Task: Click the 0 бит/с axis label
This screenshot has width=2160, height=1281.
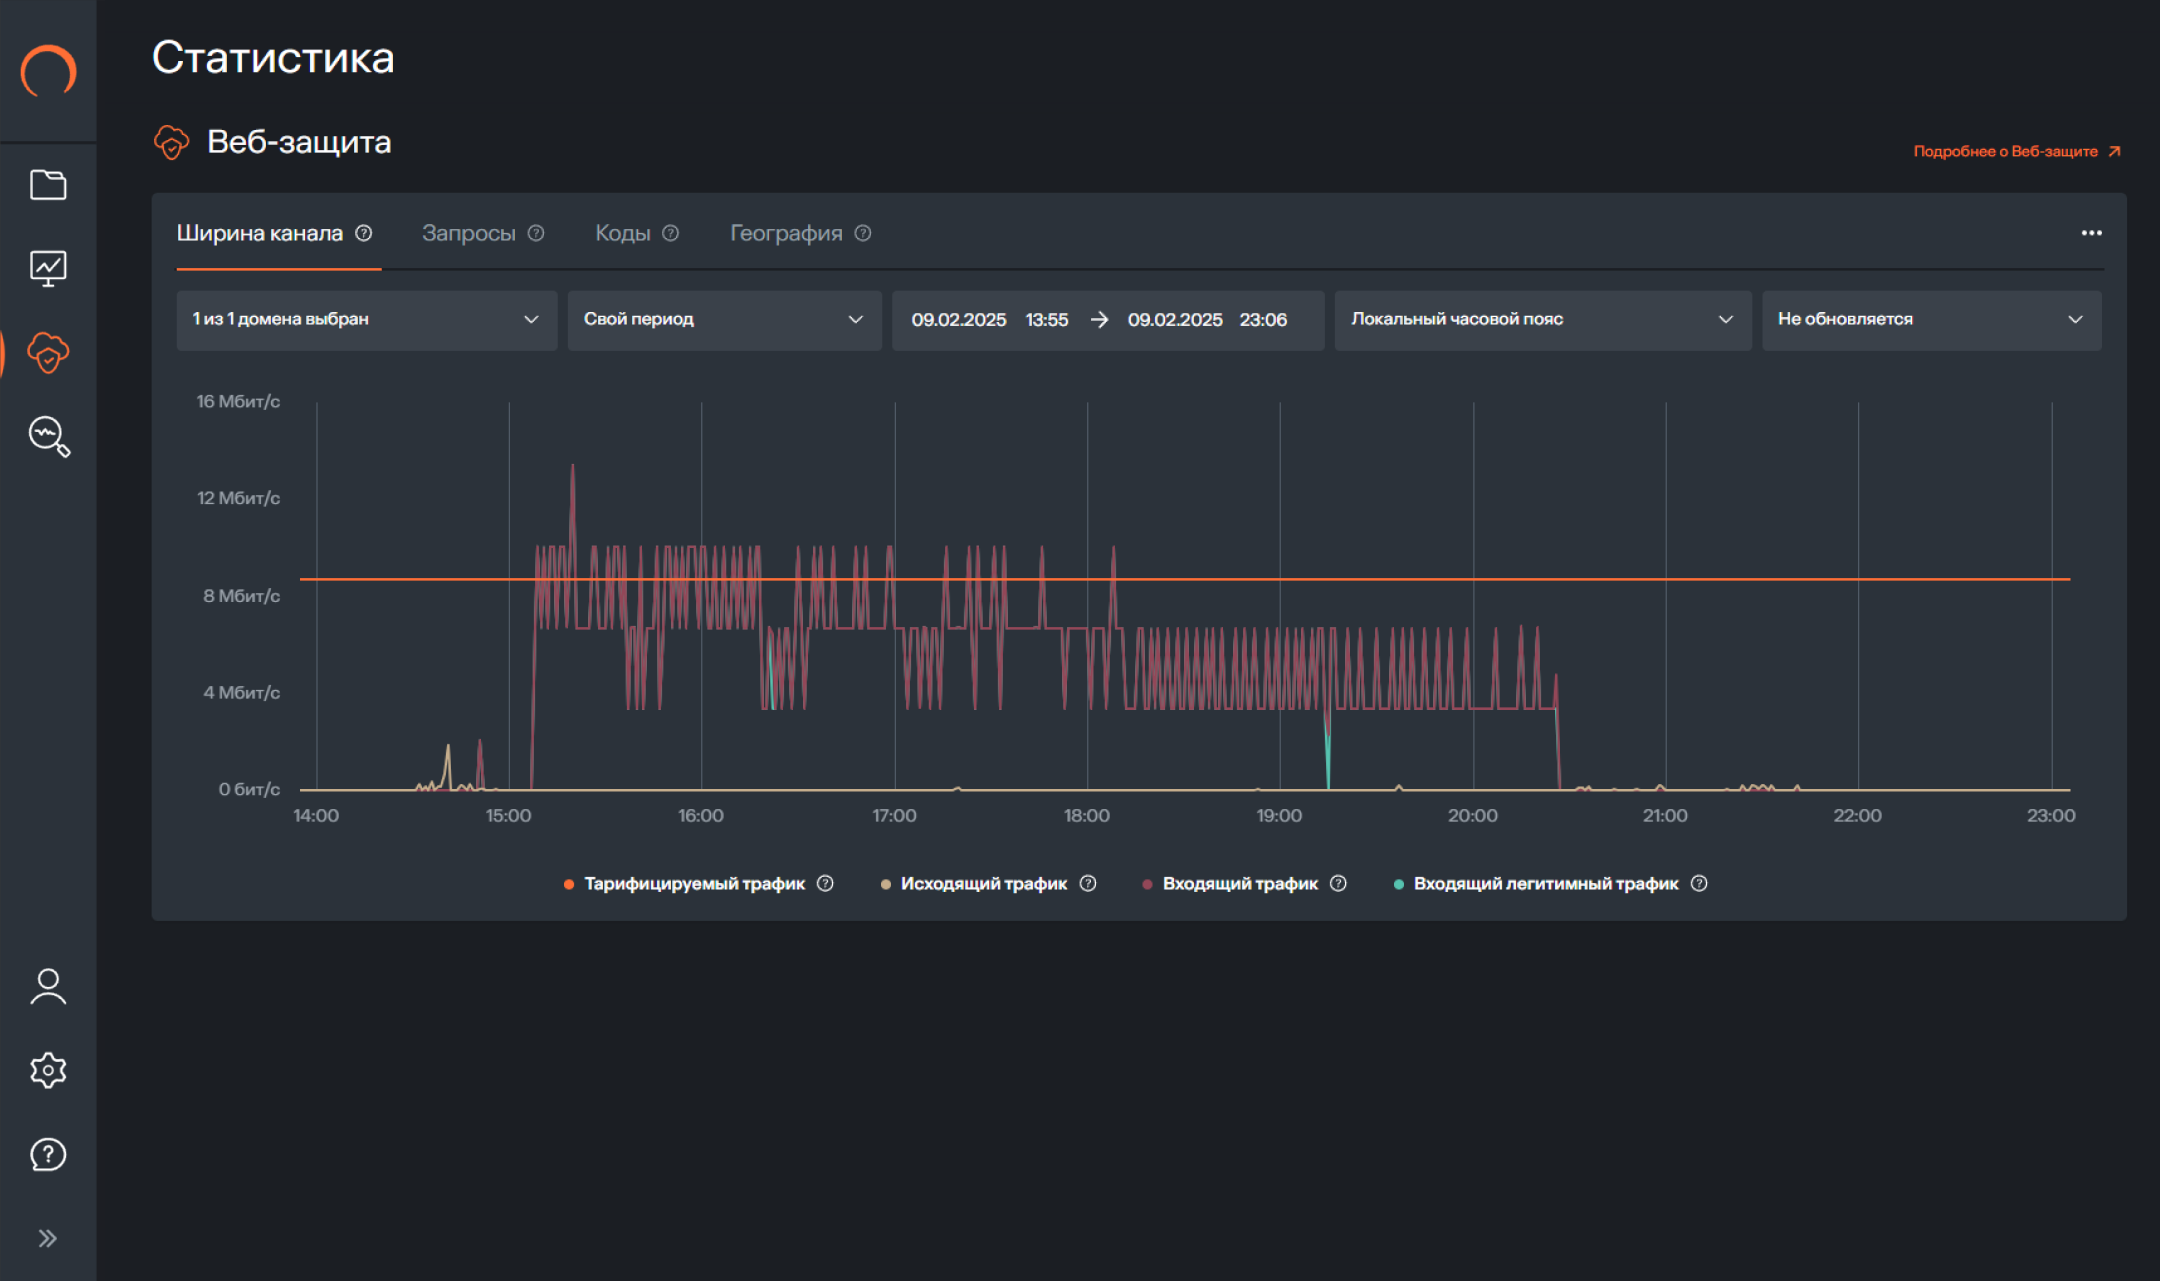Action: point(249,789)
